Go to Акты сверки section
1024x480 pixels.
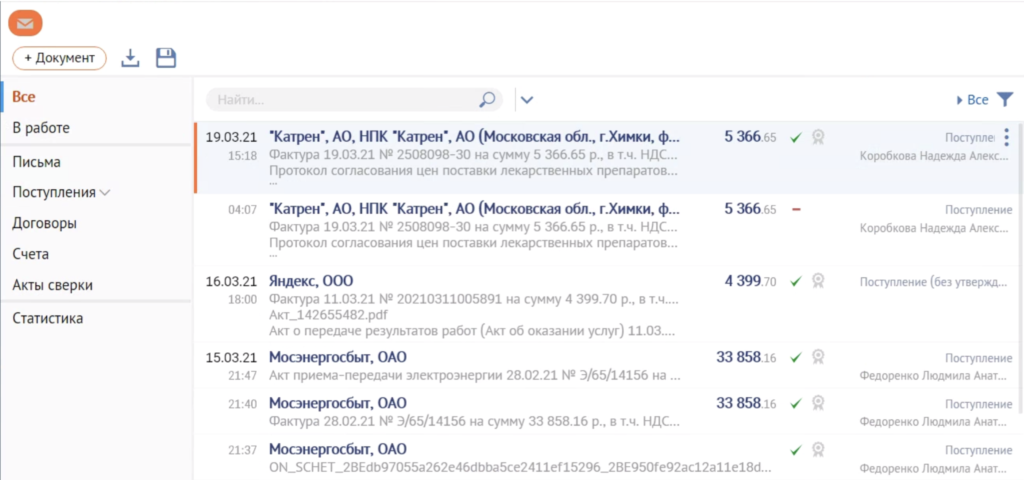52,285
